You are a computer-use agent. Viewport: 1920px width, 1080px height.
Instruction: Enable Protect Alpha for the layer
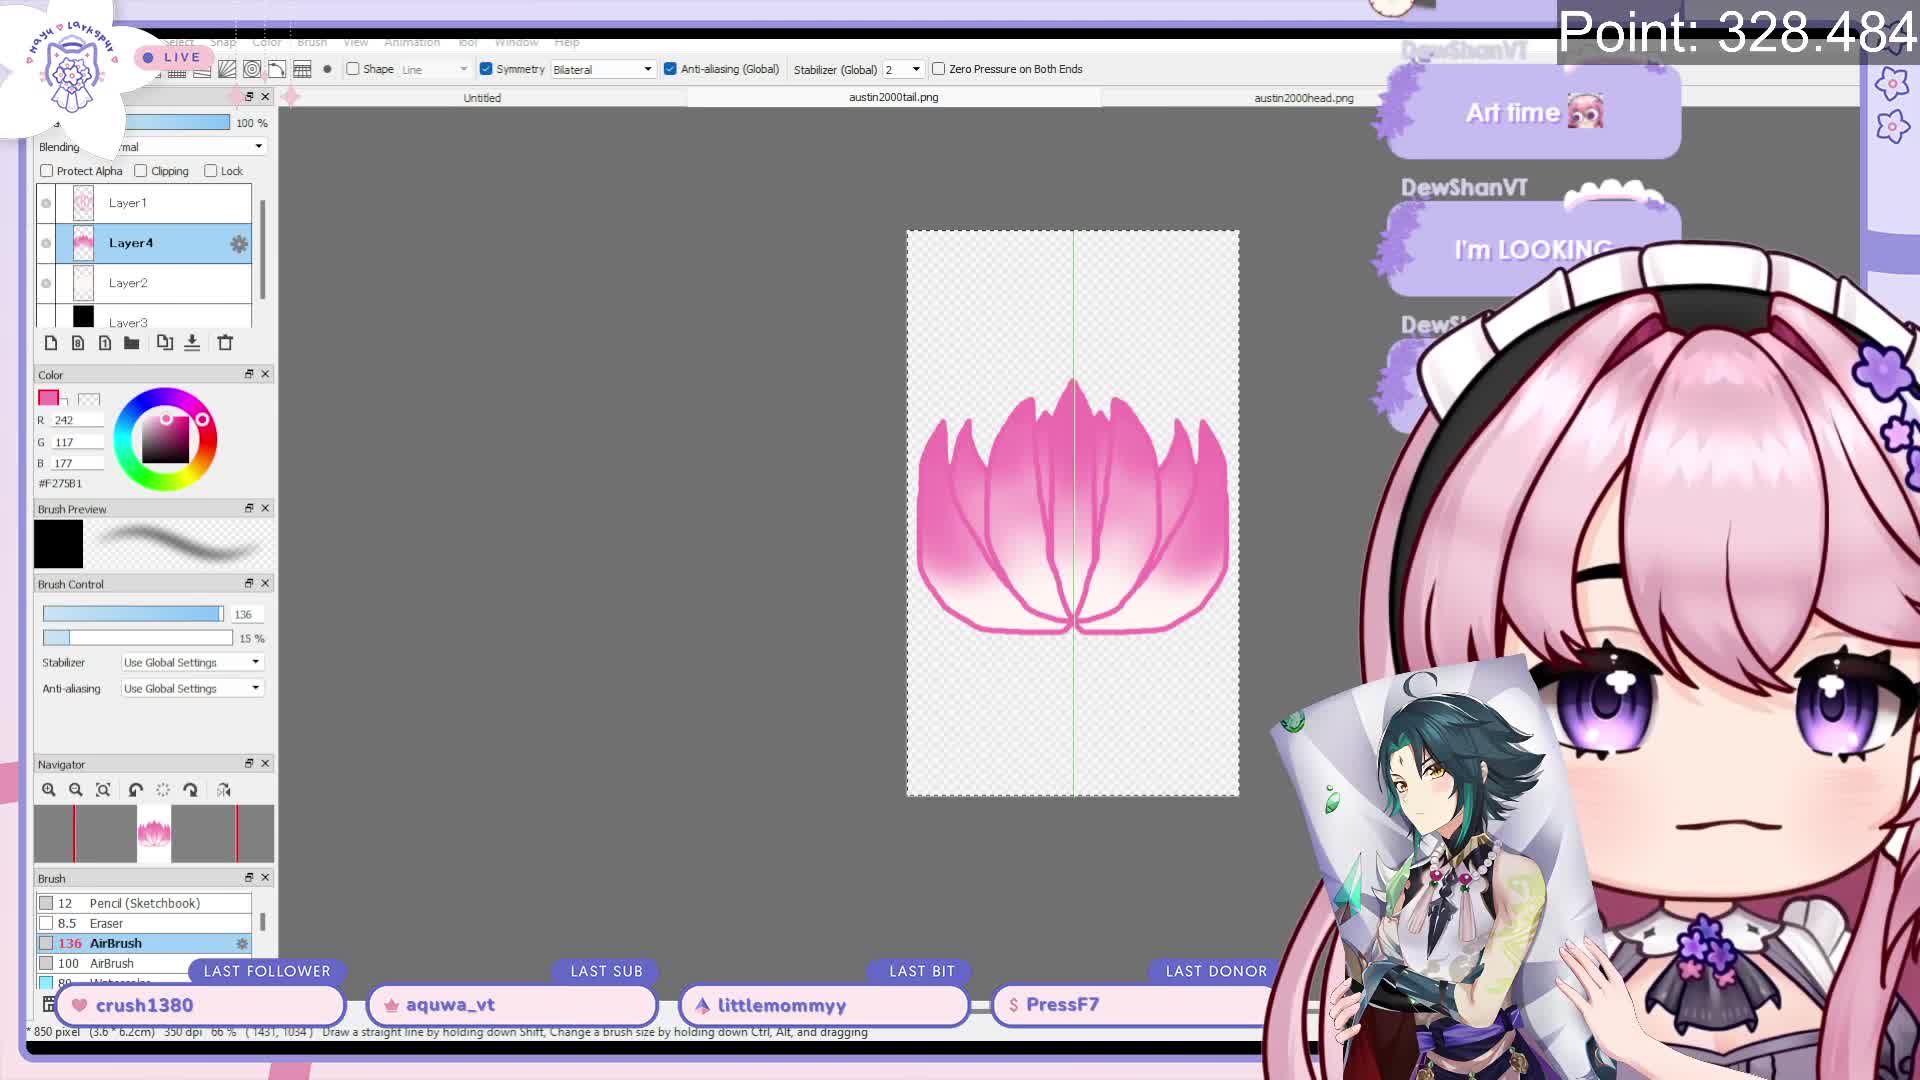47,171
